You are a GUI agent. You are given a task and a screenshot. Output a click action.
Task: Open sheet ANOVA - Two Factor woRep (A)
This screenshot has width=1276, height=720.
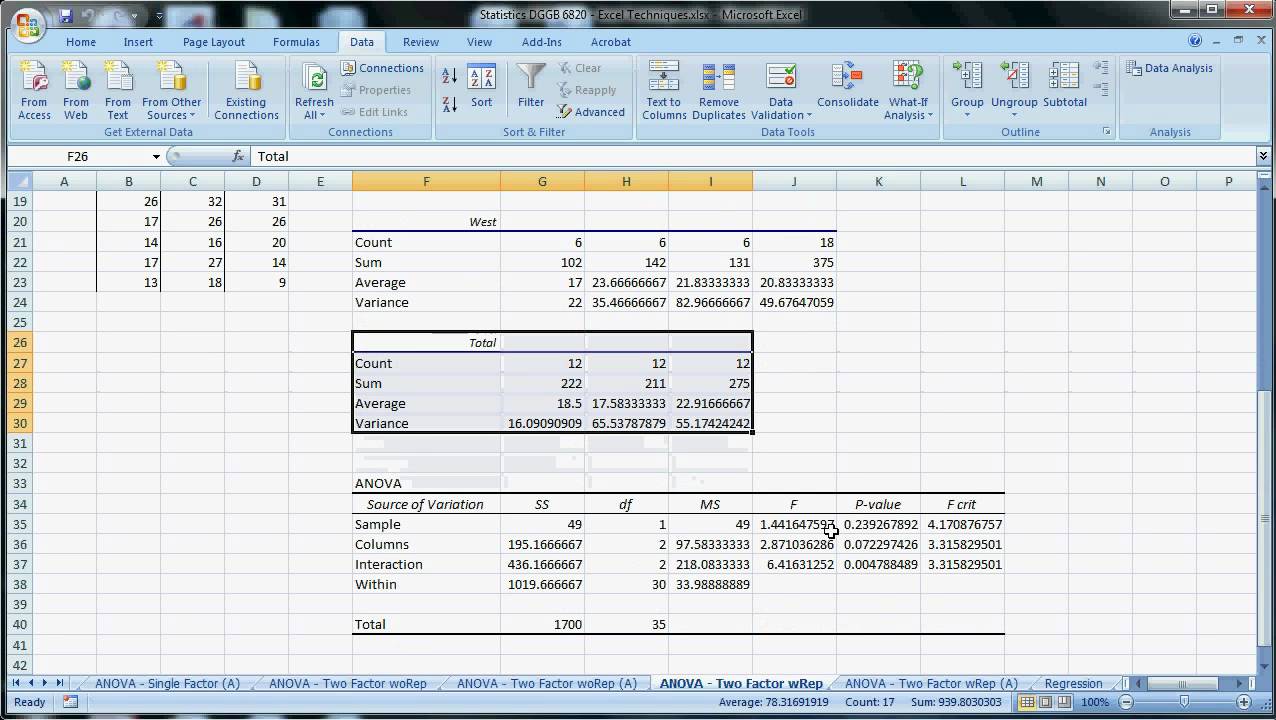[x=547, y=684]
